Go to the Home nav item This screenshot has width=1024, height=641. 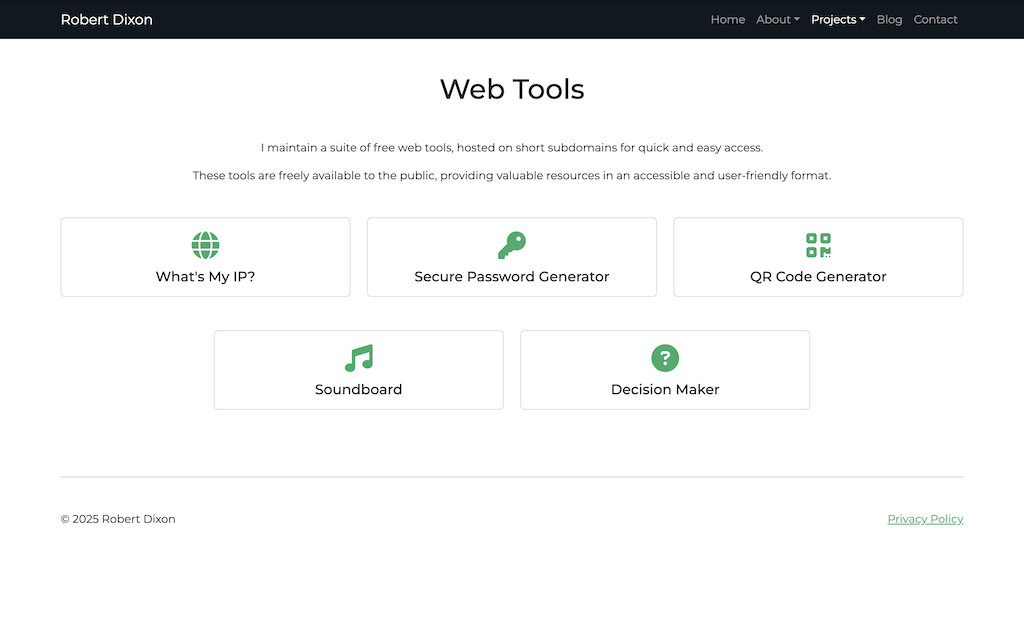tap(727, 20)
